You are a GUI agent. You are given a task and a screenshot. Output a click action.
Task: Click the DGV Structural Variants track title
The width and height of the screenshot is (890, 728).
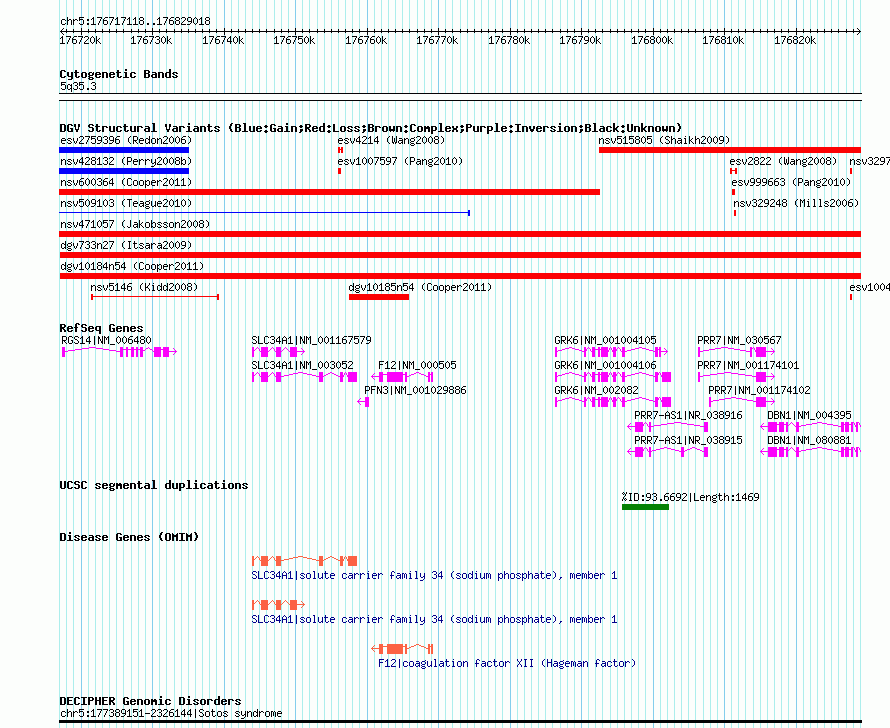tap(371, 128)
